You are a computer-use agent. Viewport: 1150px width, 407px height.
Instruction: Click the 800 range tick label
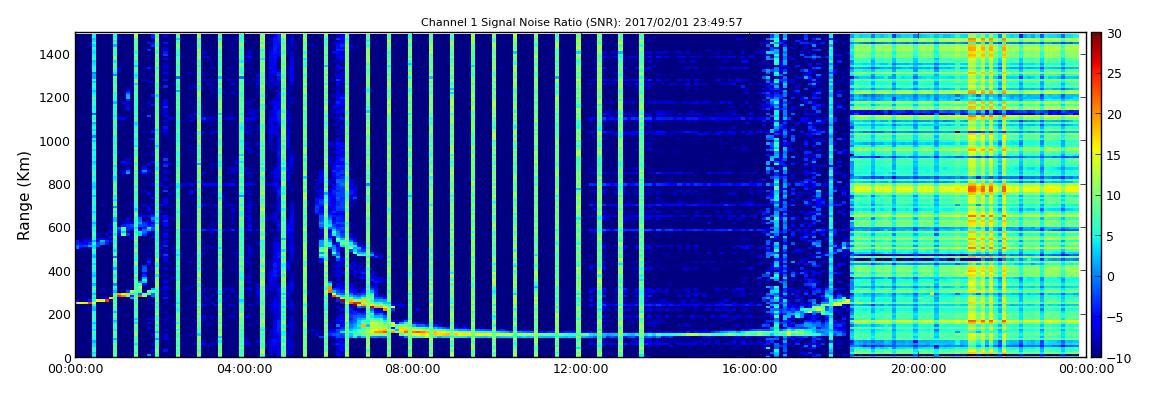point(59,184)
